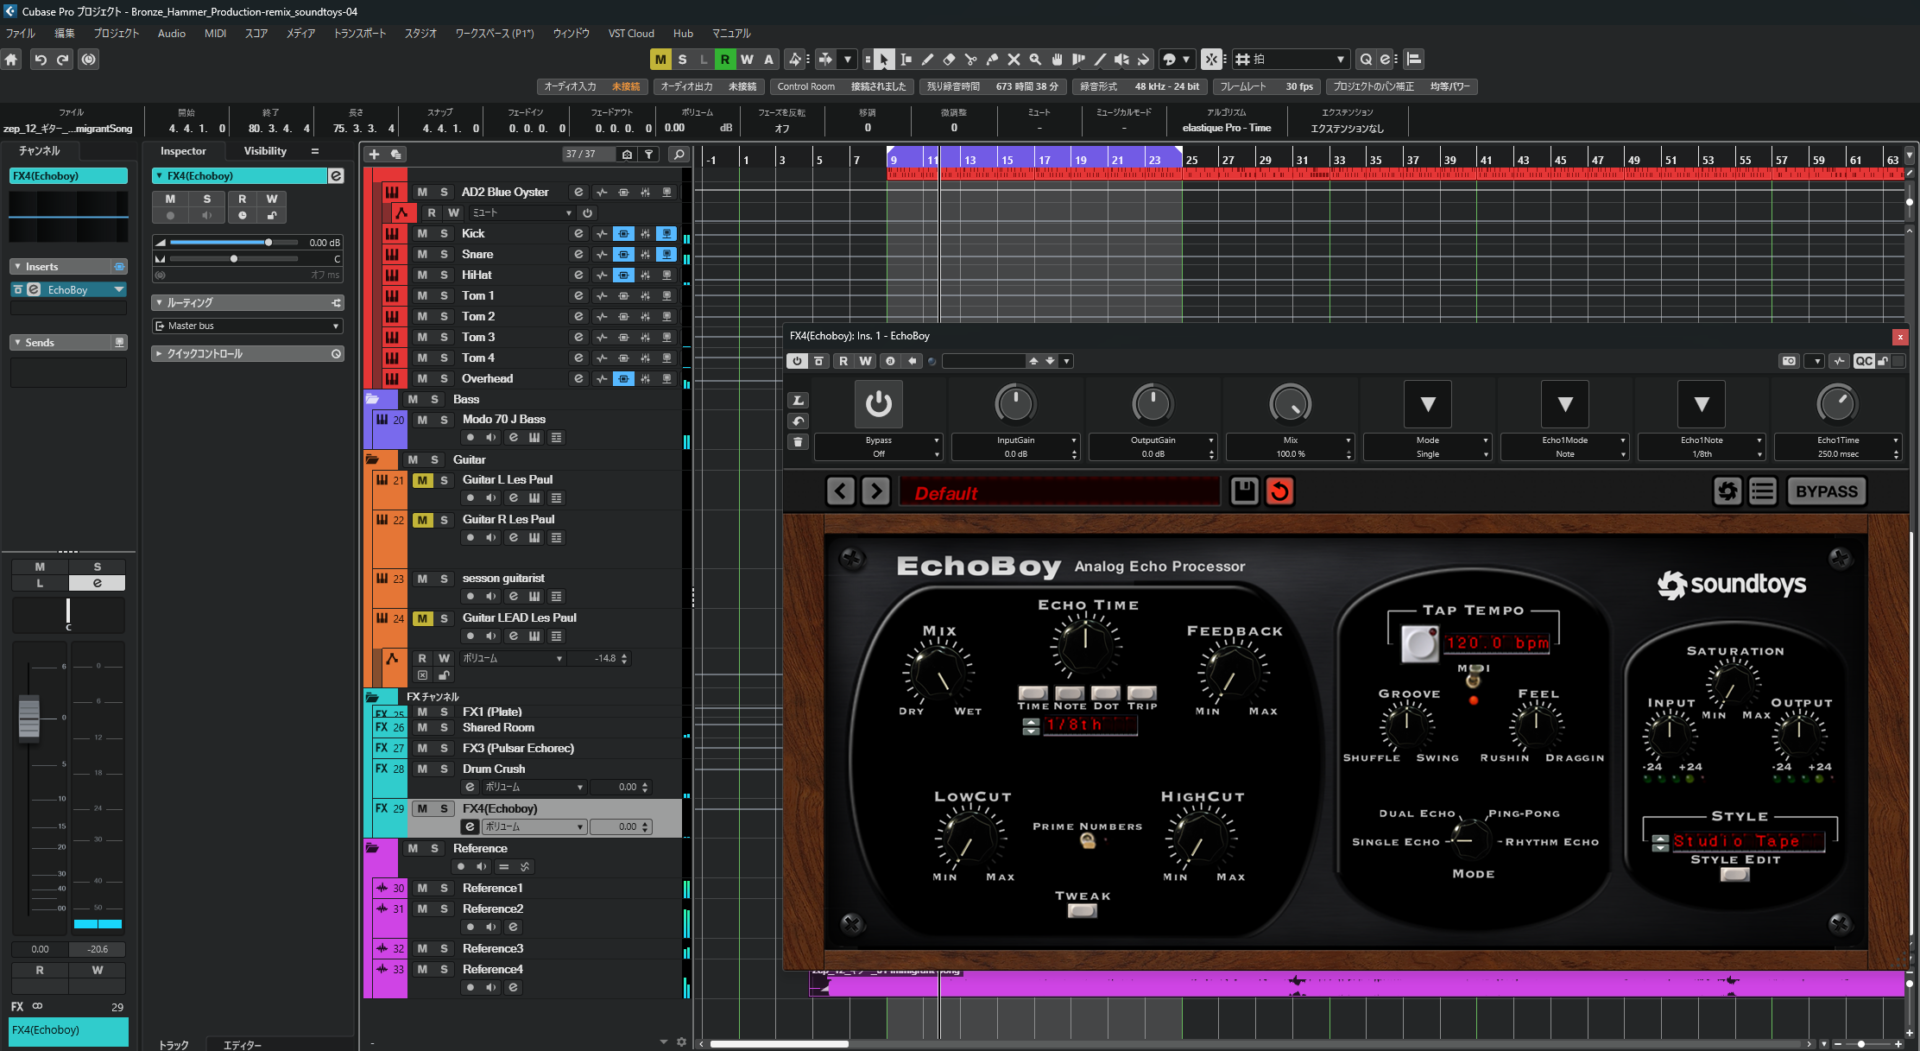Toggle Snap on/off button in toolbar
This screenshot has width=1920, height=1051.
click(1211, 60)
